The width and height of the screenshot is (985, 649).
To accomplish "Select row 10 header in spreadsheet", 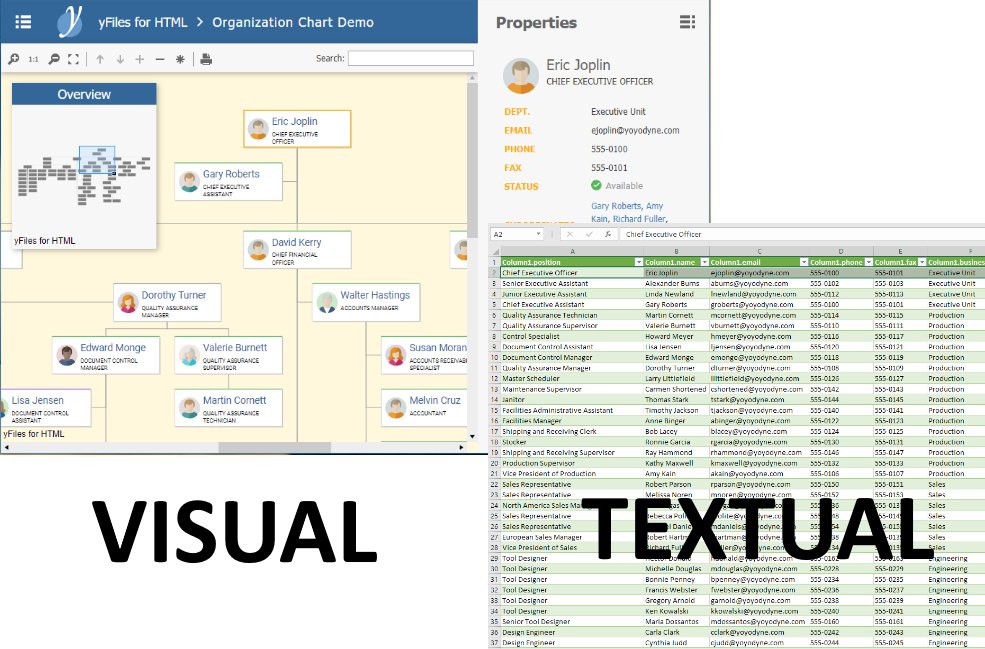I will tap(494, 357).
